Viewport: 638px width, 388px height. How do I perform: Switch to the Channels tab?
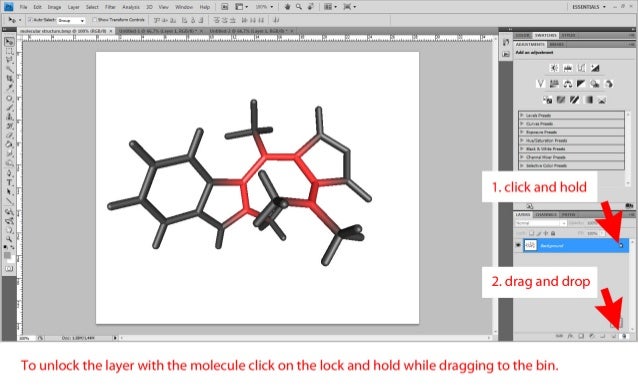point(546,214)
